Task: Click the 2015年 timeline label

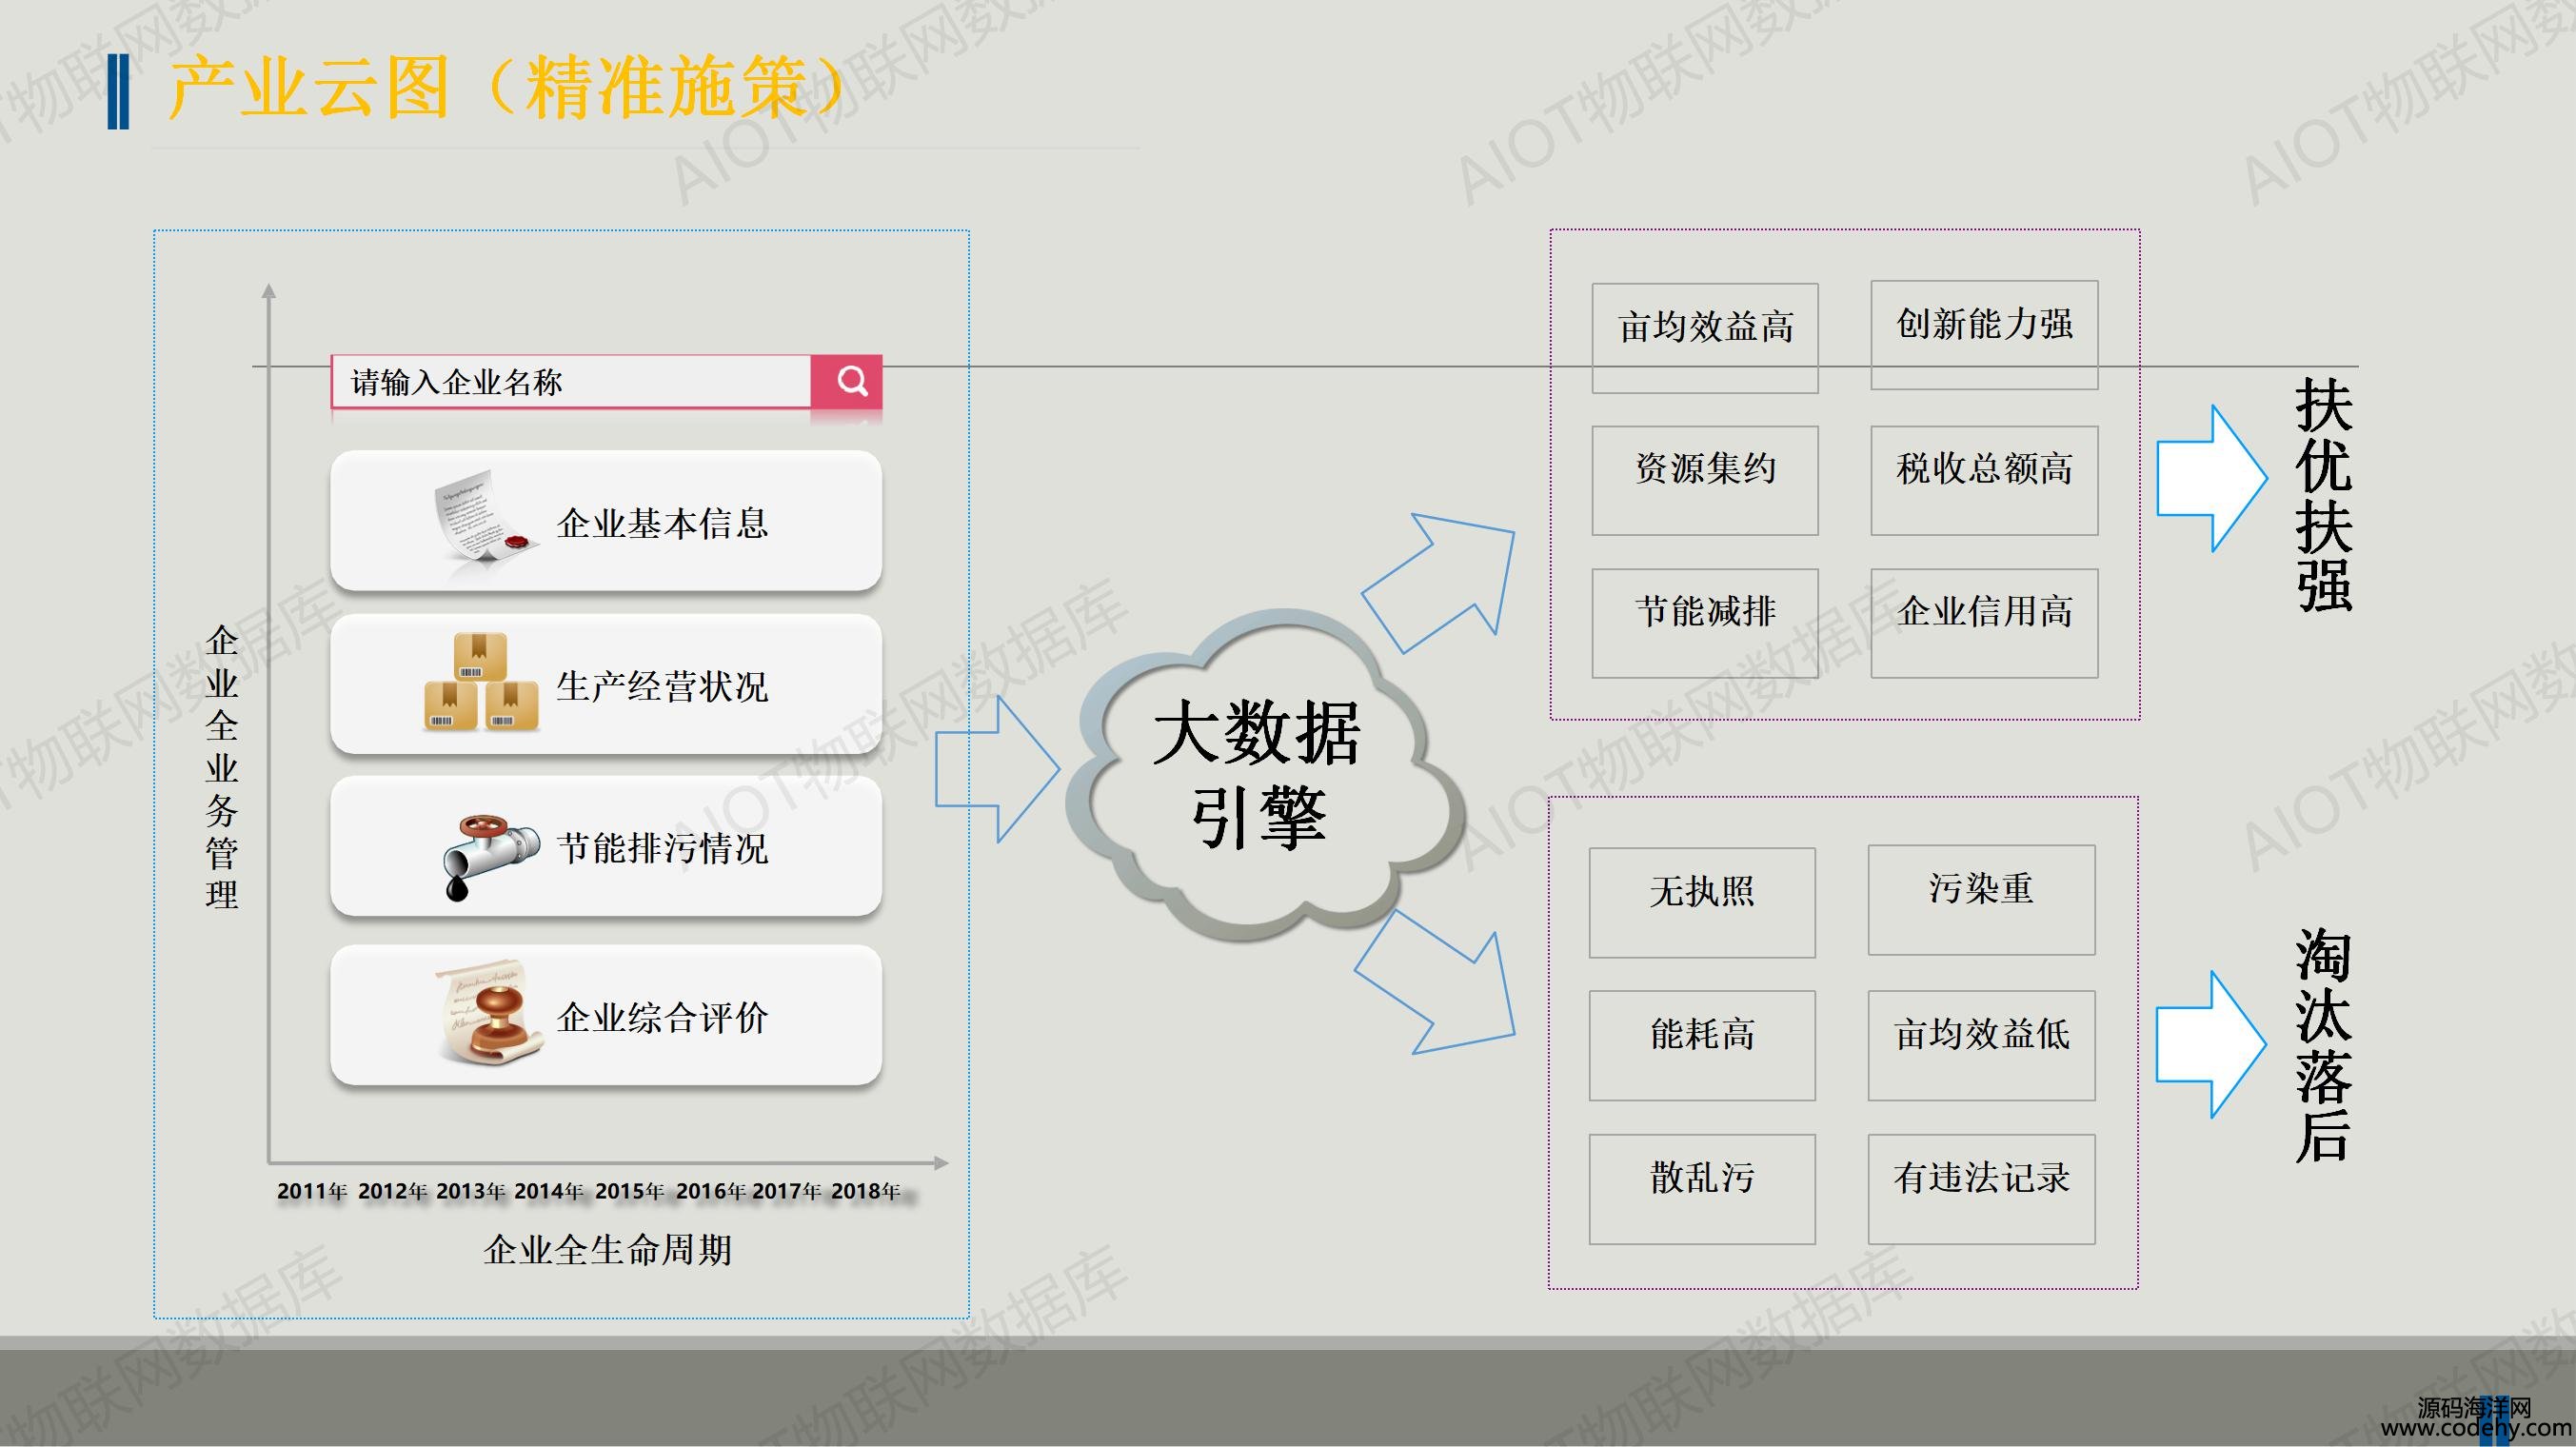Action: point(630,1191)
